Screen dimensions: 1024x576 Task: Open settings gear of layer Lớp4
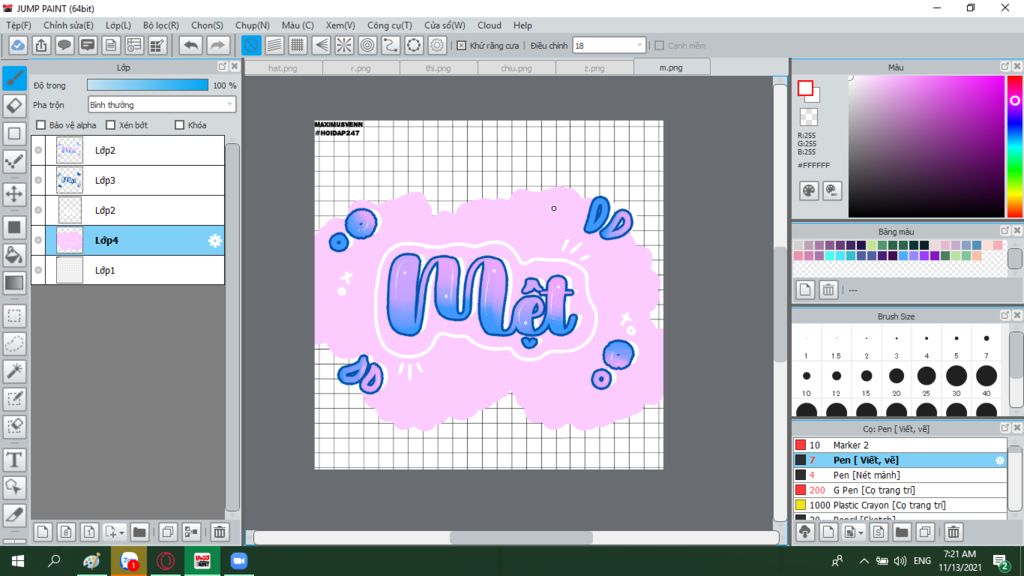click(215, 240)
